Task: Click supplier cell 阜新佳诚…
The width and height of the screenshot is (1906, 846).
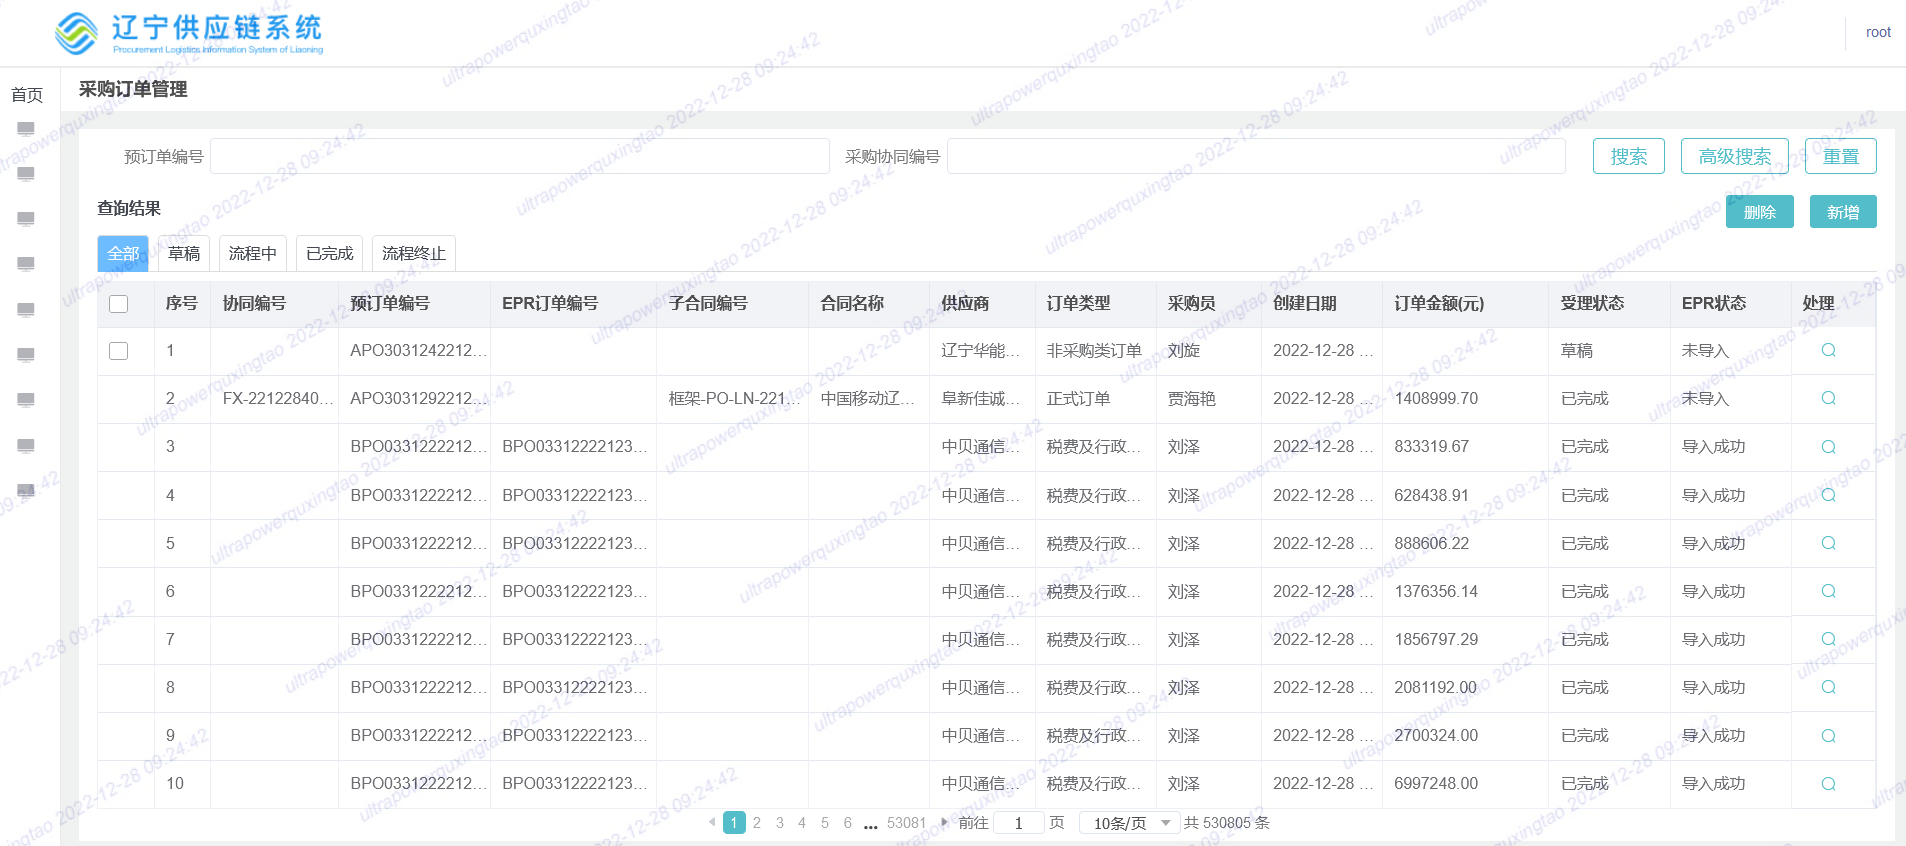Action: tap(981, 398)
